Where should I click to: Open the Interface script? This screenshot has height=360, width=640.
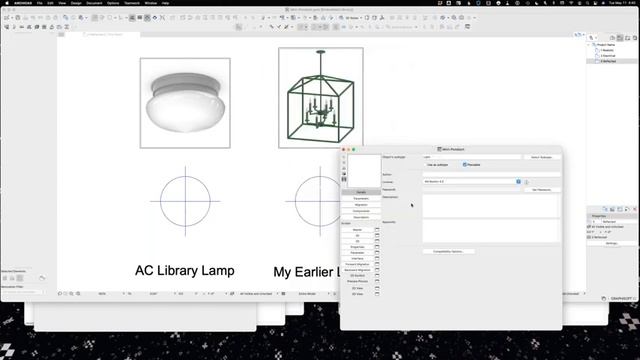pyautogui.click(x=358, y=258)
